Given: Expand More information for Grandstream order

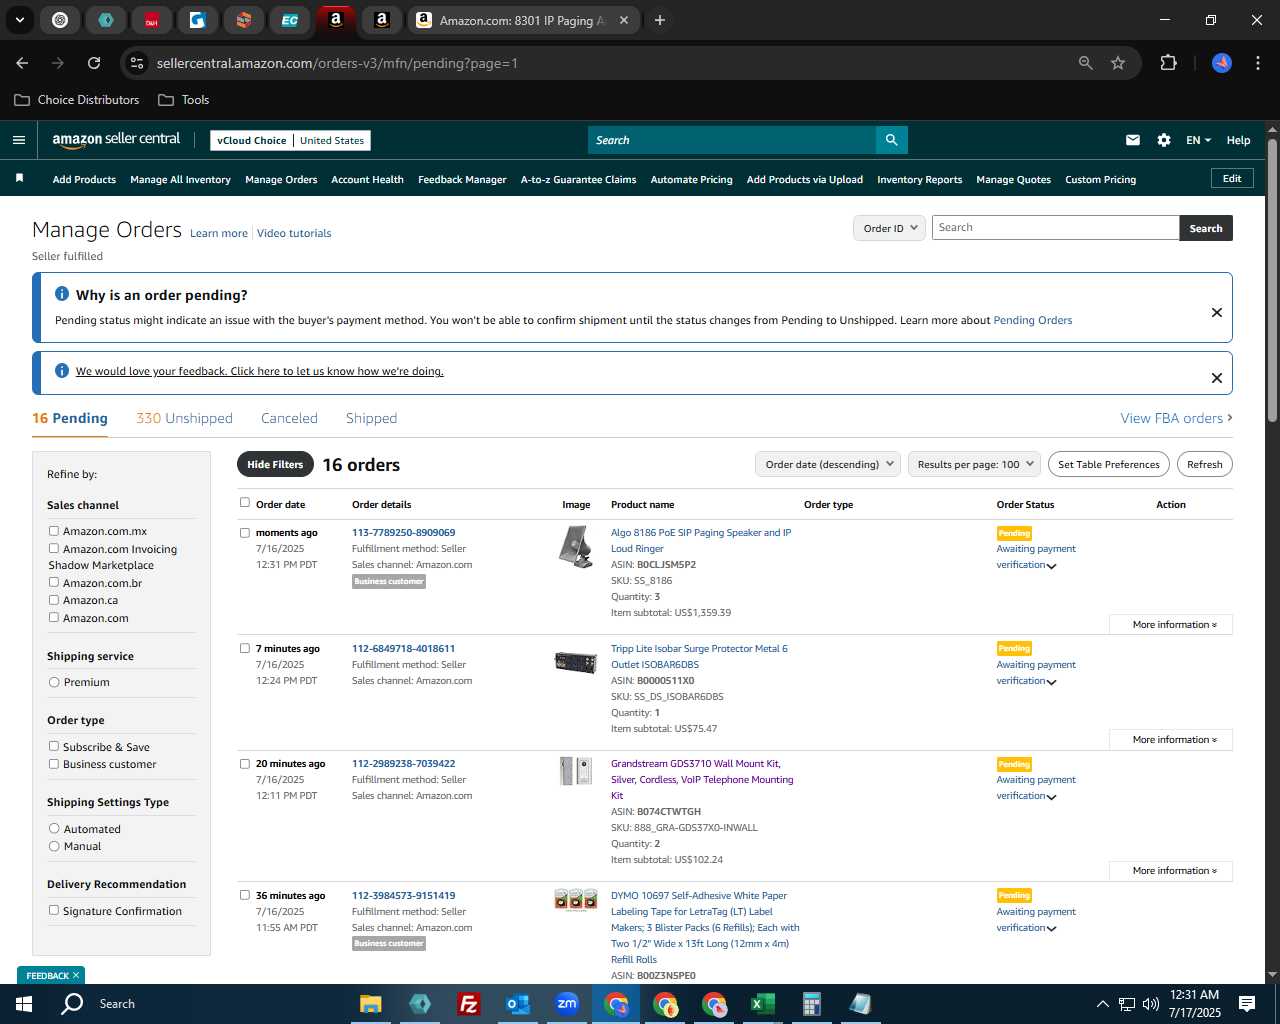Looking at the screenshot, I should pyautogui.click(x=1171, y=870).
